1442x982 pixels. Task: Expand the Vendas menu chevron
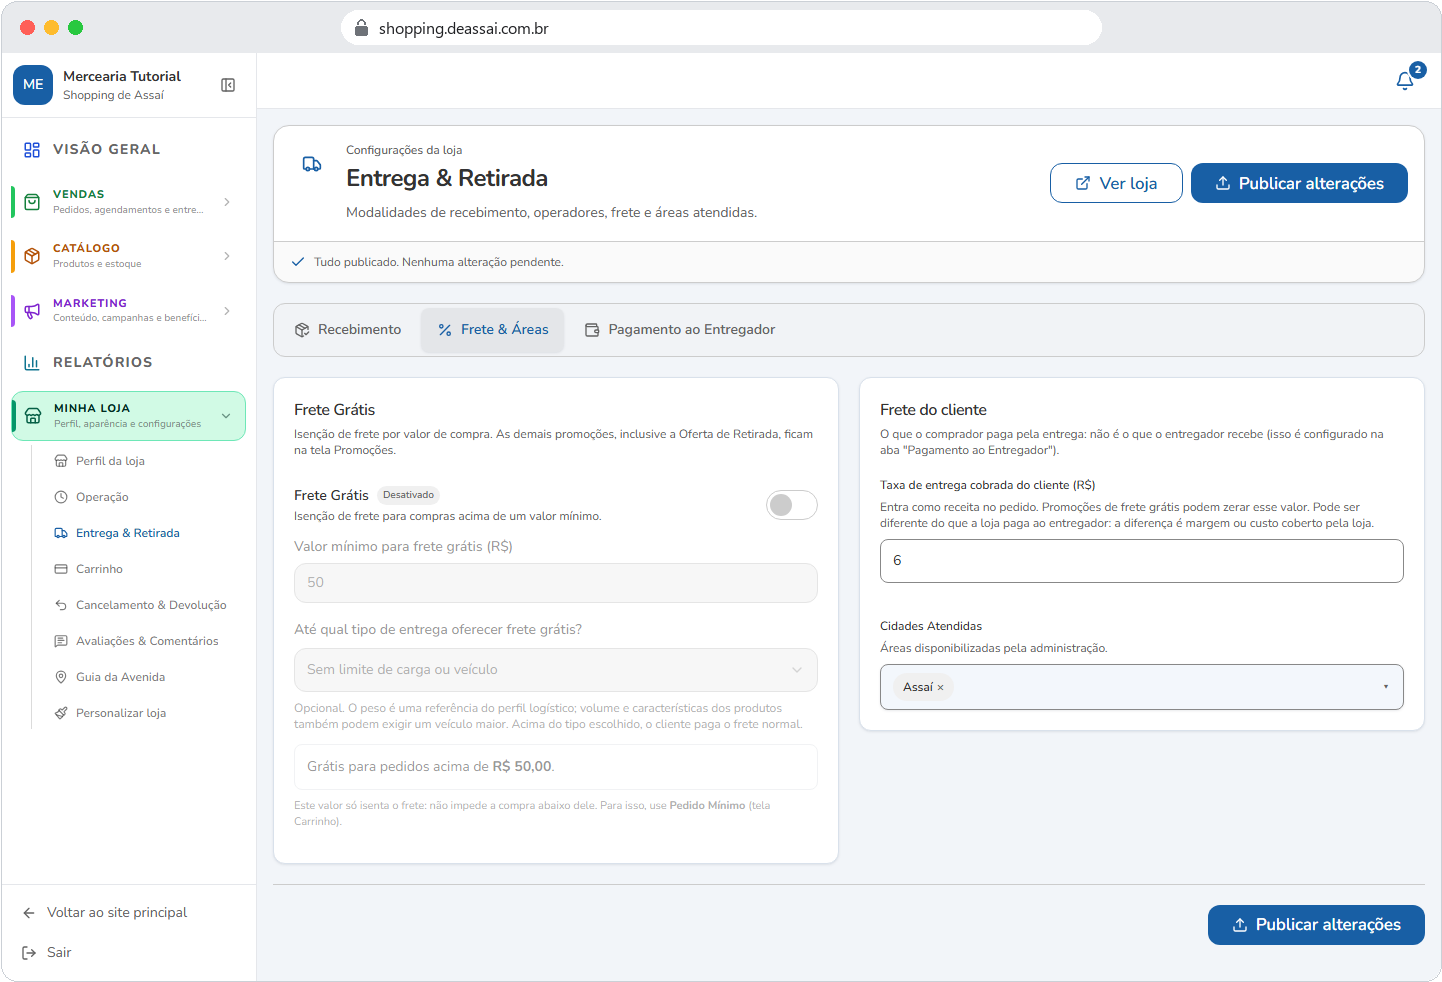pyautogui.click(x=227, y=202)
